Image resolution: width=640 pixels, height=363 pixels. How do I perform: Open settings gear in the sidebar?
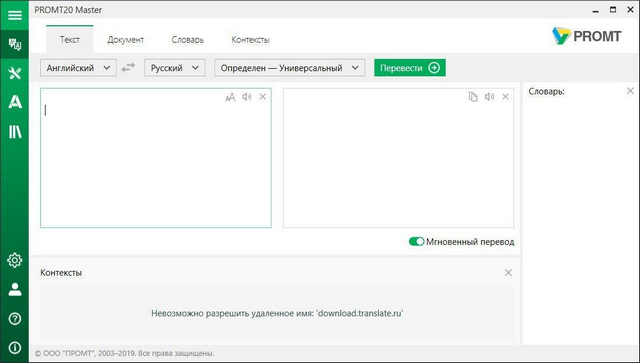pos(15,260)
